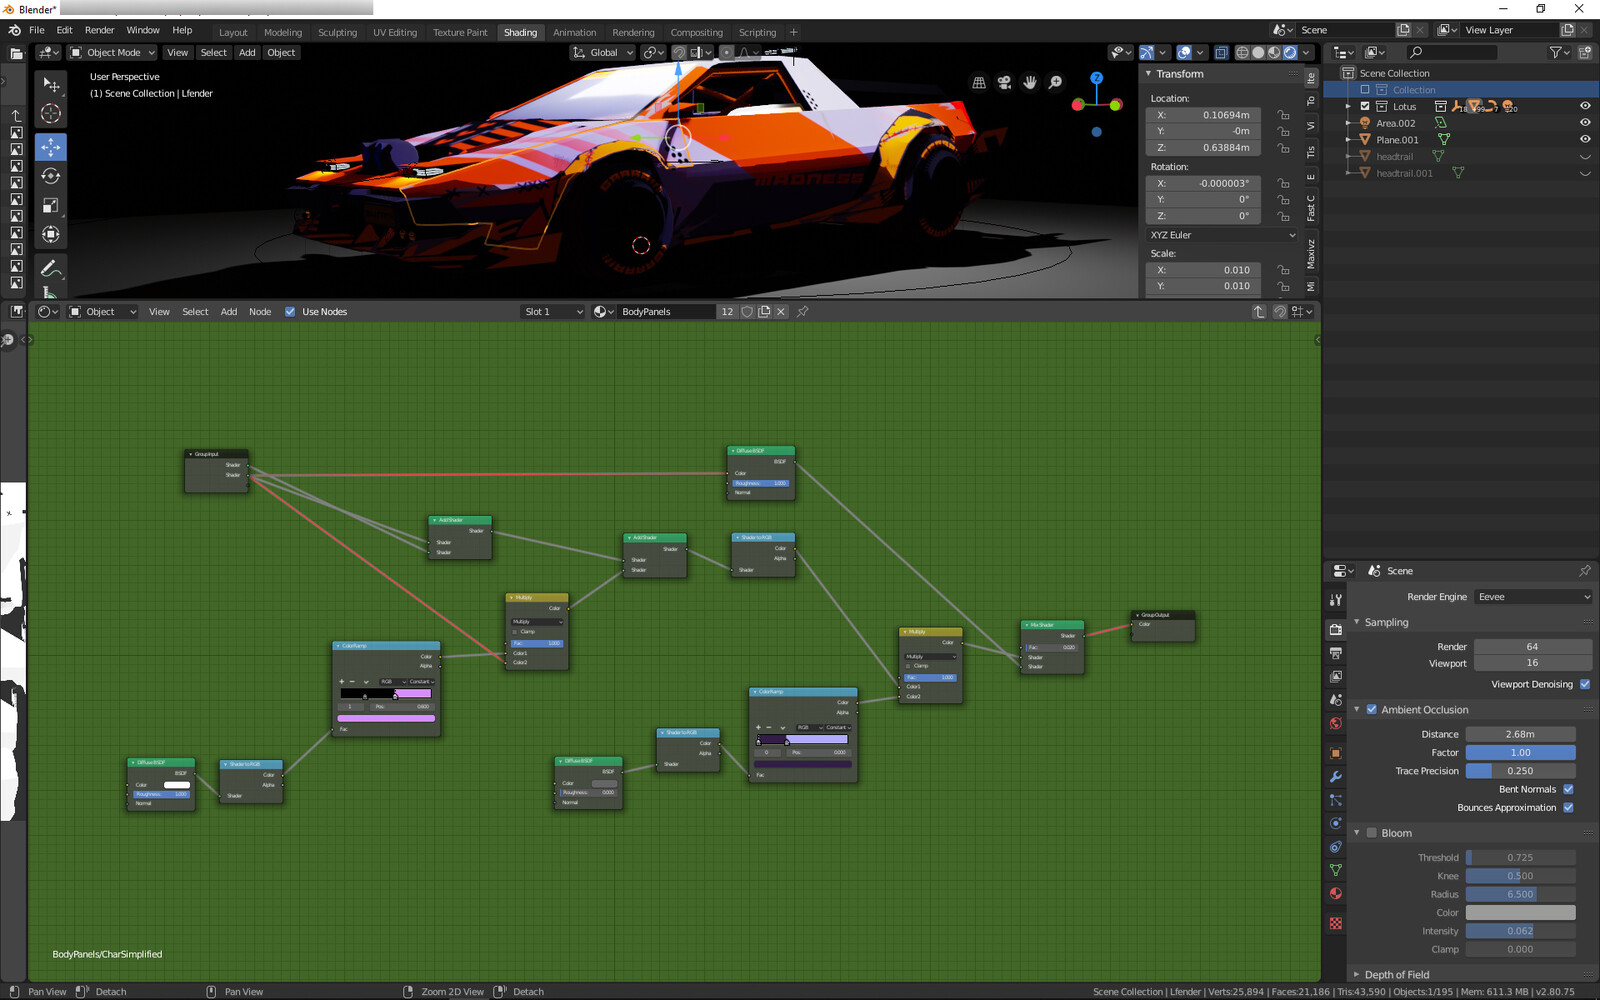The height and width of the screenshot is (1000, 1600).
Task: Open the Object Data properties tab
Action: pos(1336,870)
